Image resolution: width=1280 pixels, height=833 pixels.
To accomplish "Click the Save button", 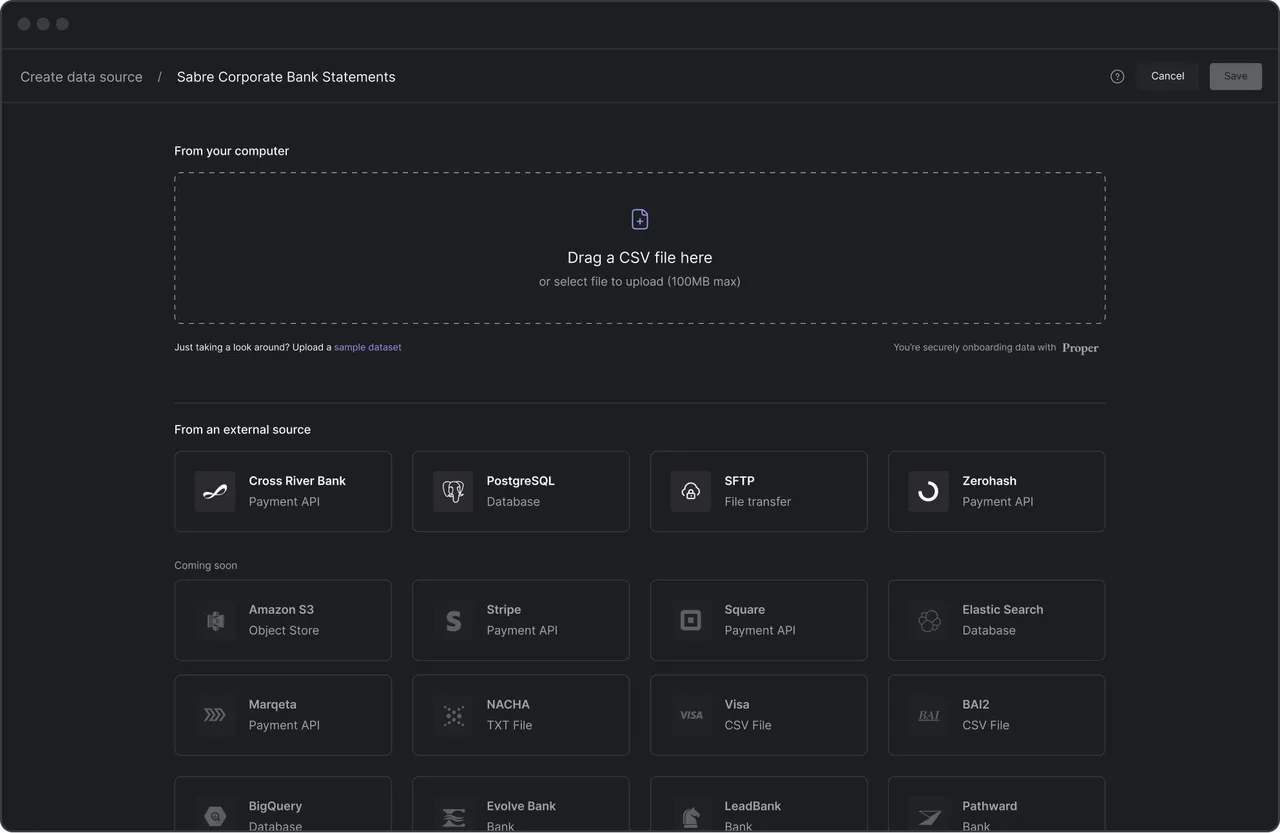I will click(1235, 76).
